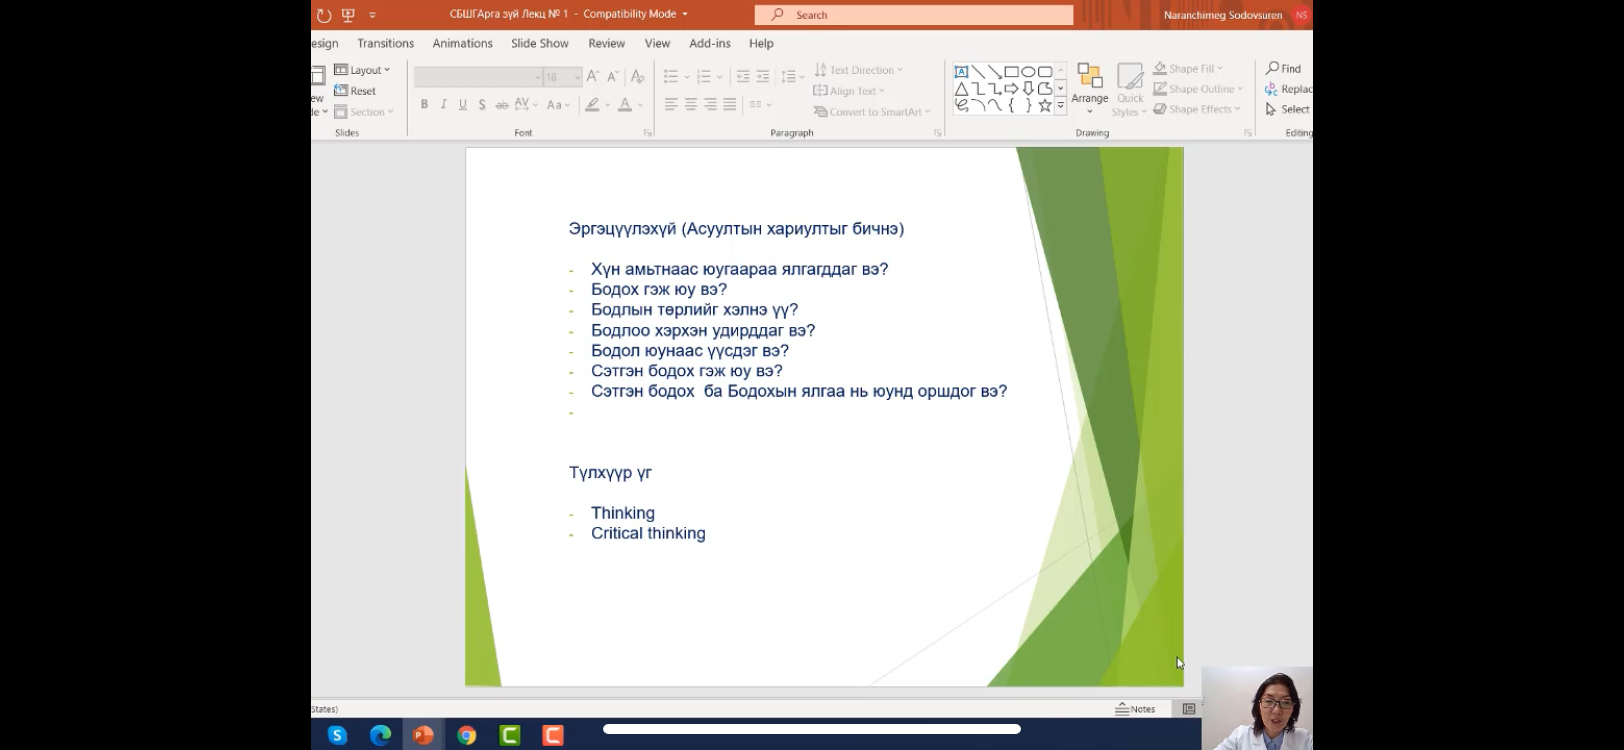Click the Reset slide icon
The height and width of the screenshot is (750, 1624).
pos(355,91)
